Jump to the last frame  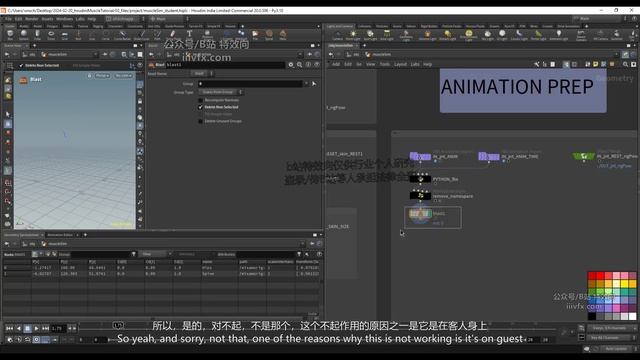click(x=45, y=328)
